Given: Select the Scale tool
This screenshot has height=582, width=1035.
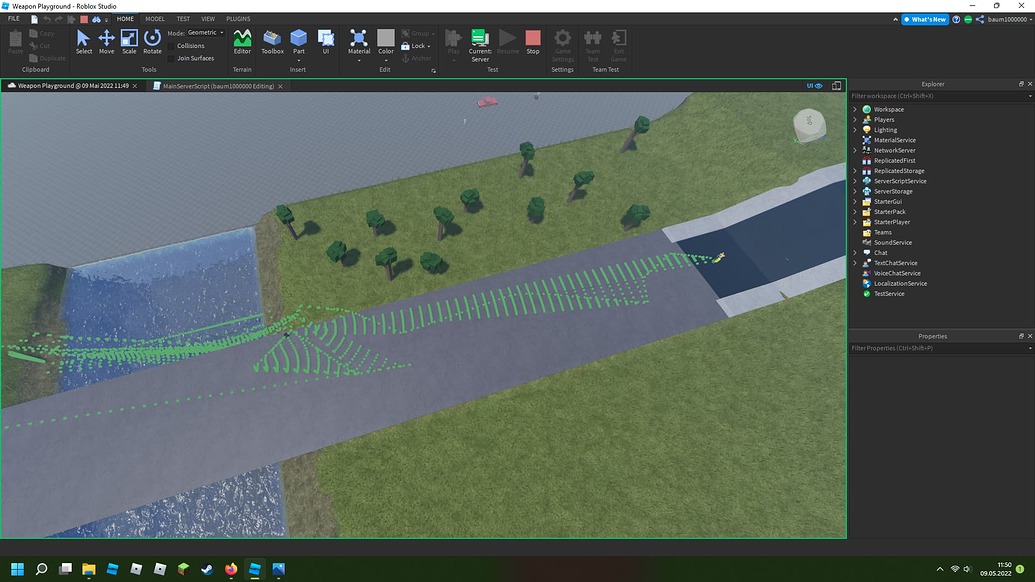Looking at the screenshot, I should point(128,40).
